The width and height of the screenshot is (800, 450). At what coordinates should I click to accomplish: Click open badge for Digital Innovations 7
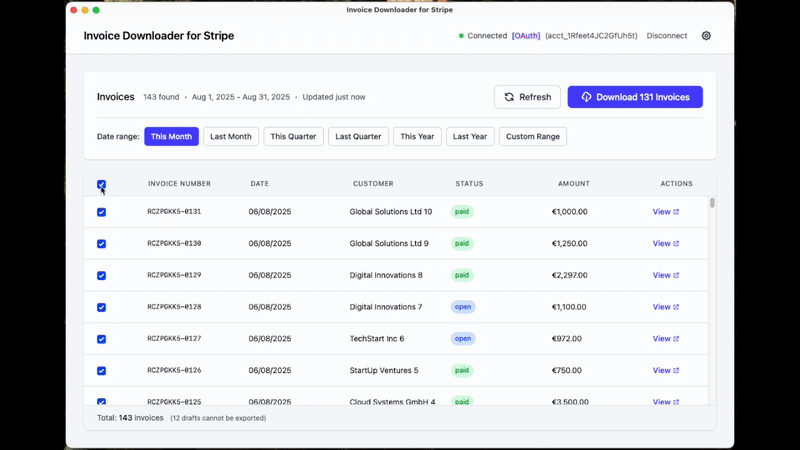pyautogui.click(x=463, y=307)
